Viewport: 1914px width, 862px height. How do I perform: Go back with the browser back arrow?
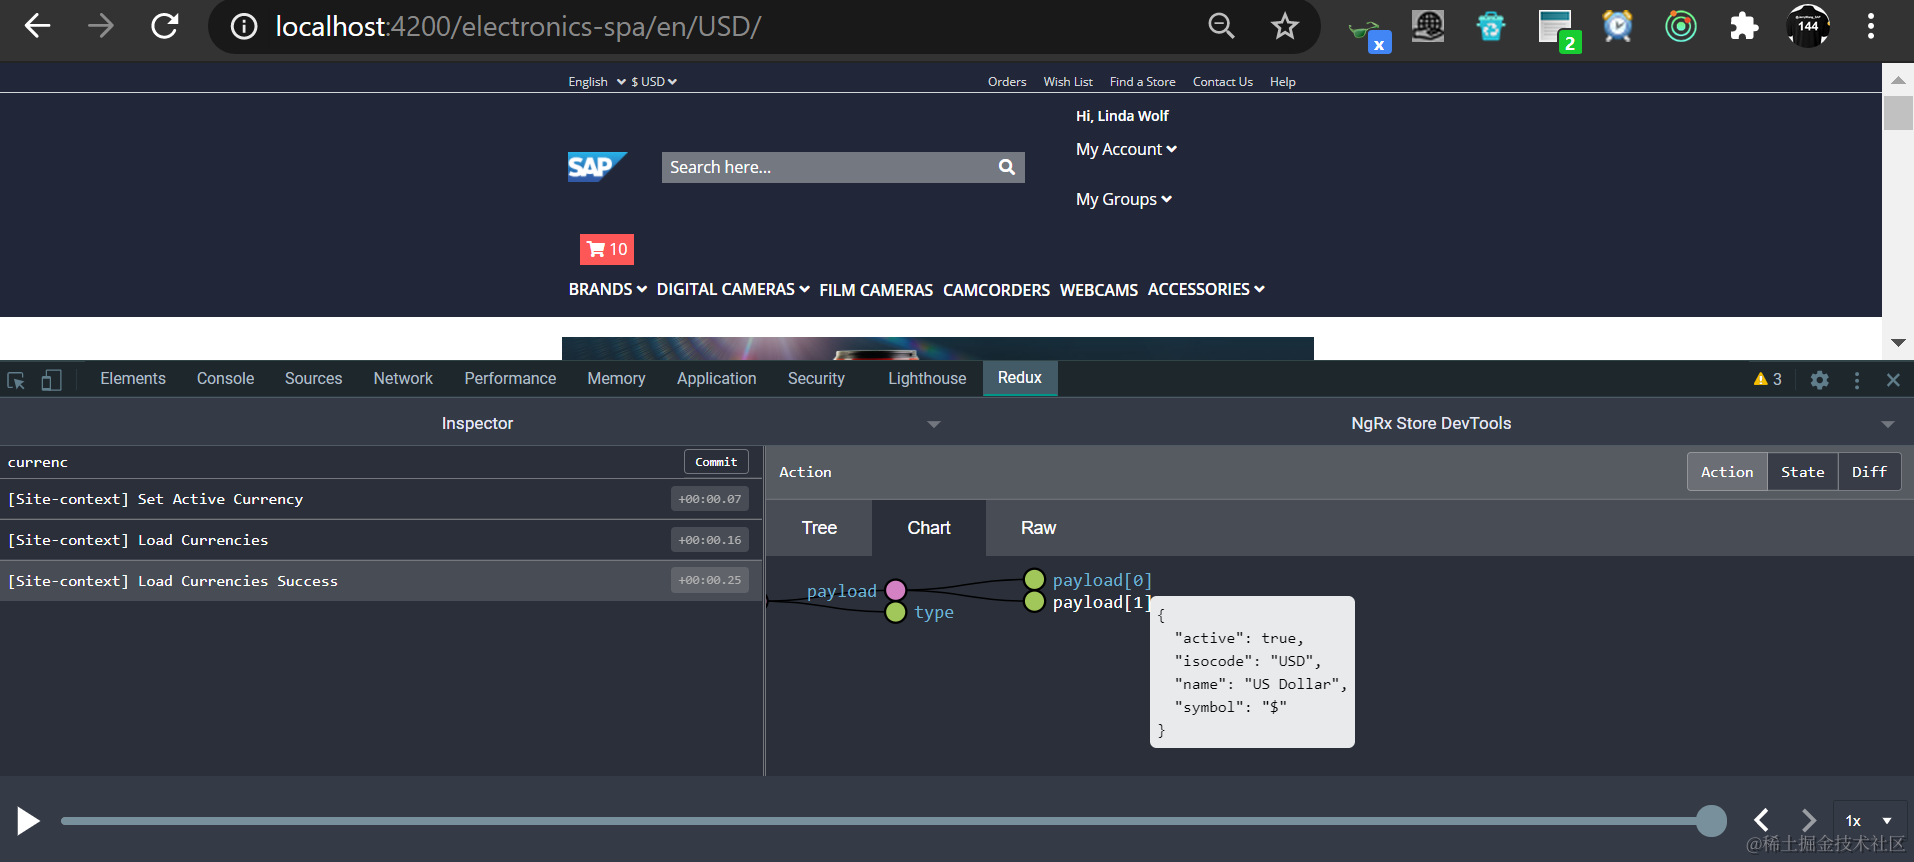[37, 26]
